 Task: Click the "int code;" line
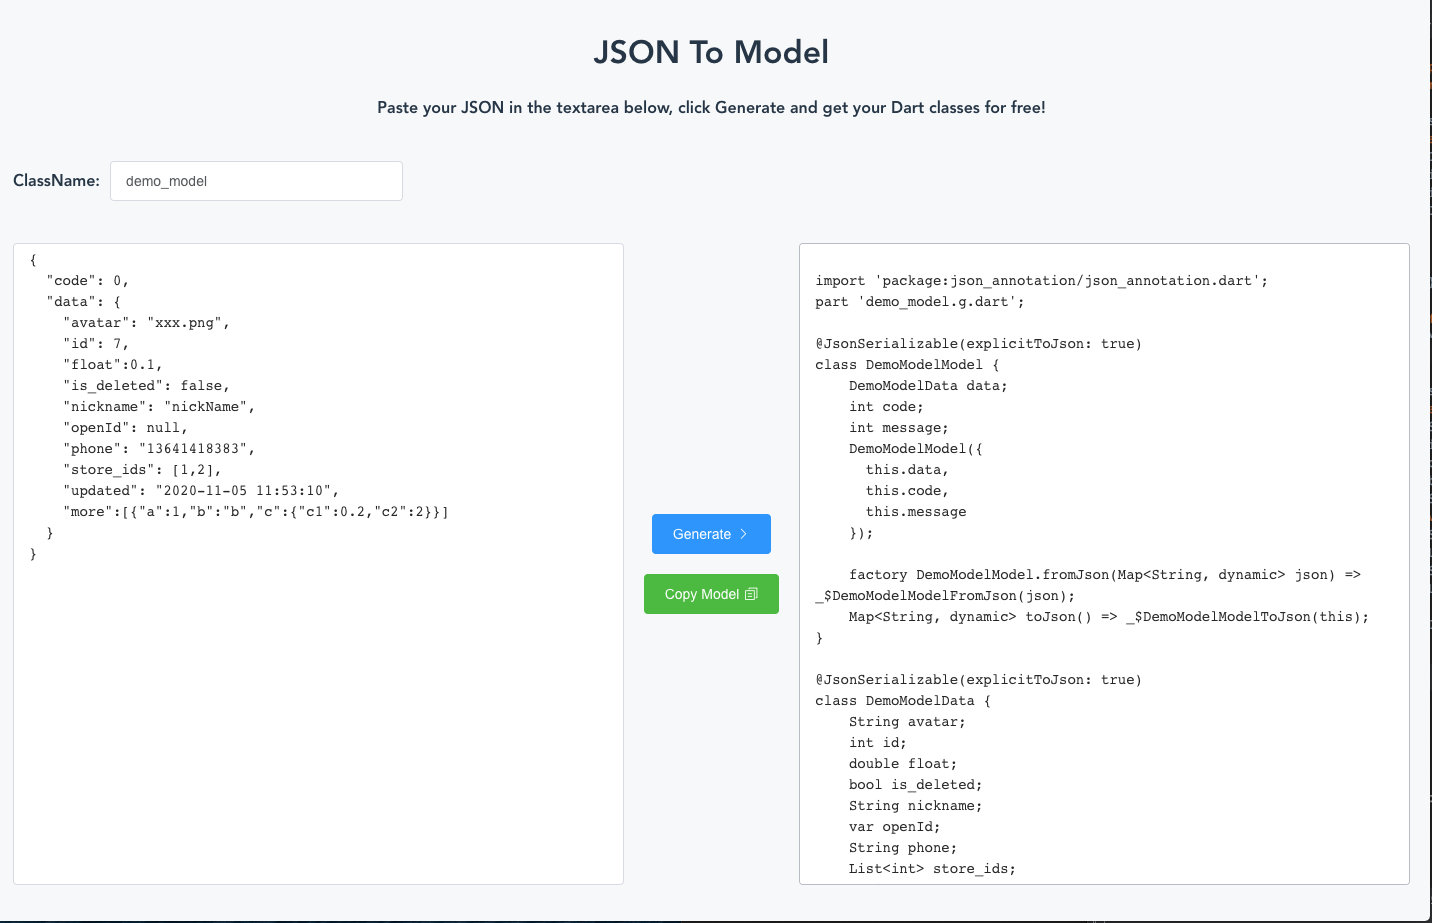coord(886,407)
